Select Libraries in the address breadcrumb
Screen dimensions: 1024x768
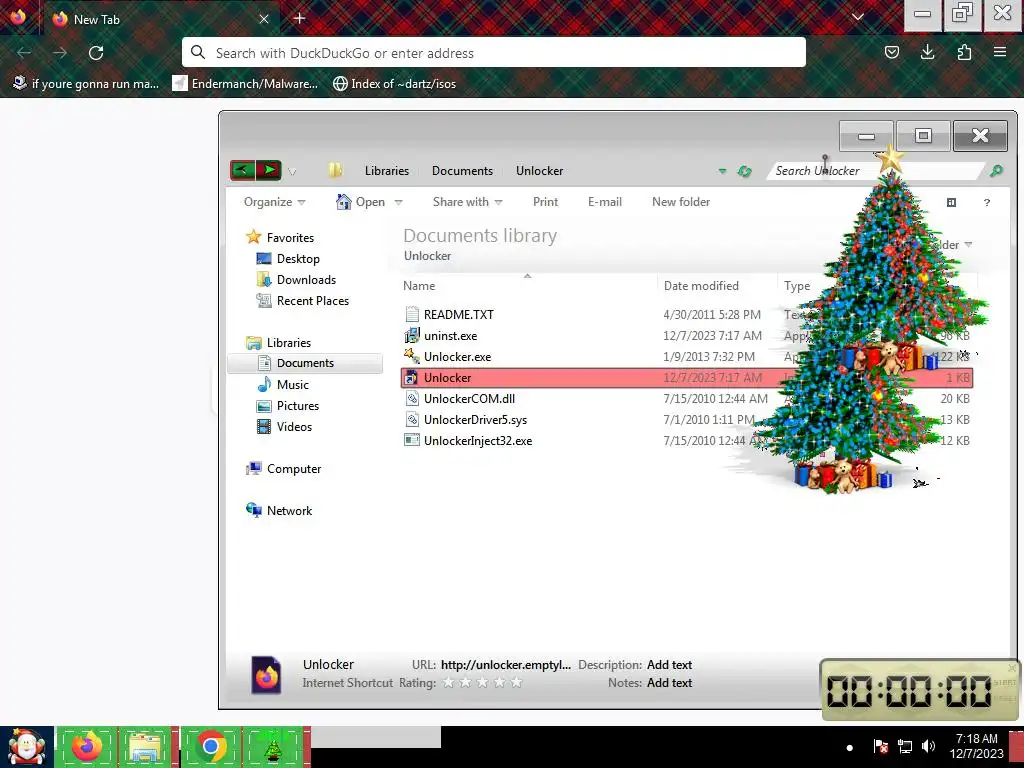[x=387, y=170]
